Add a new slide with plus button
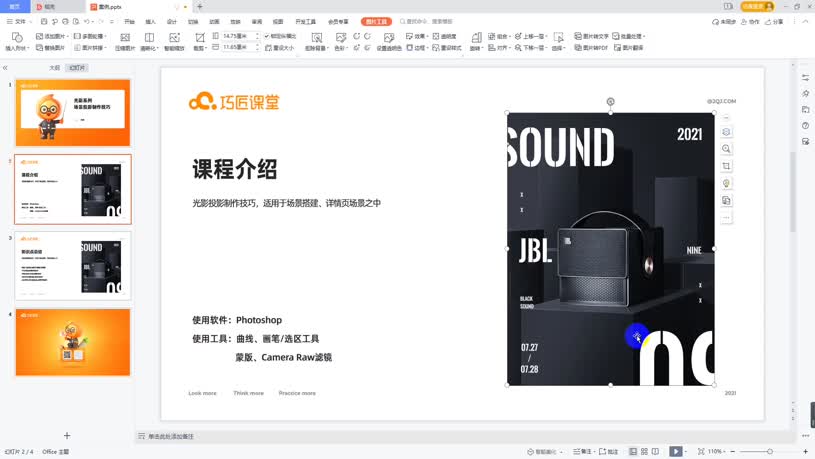 [x=67, y=436]
